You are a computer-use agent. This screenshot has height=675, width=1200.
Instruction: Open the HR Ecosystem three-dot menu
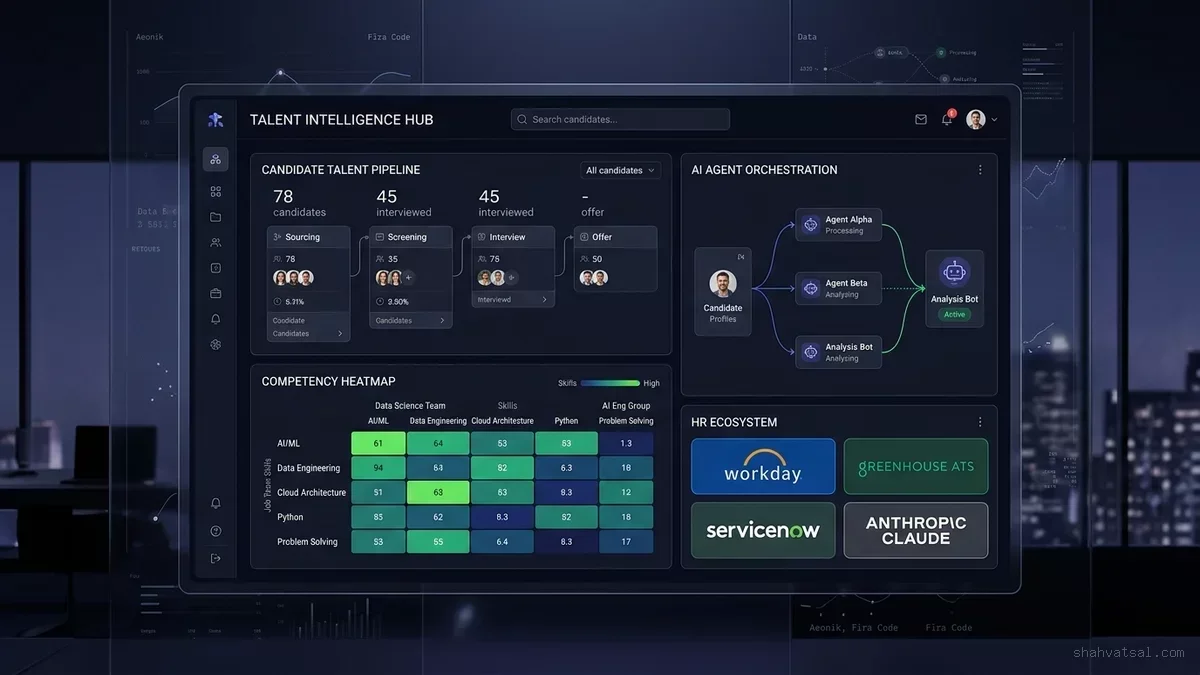tap(980, 422)
